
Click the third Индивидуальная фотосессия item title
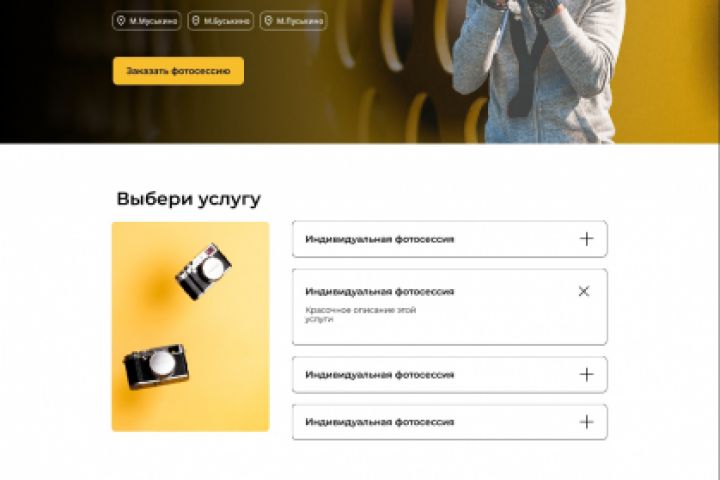tap(380, 375)
